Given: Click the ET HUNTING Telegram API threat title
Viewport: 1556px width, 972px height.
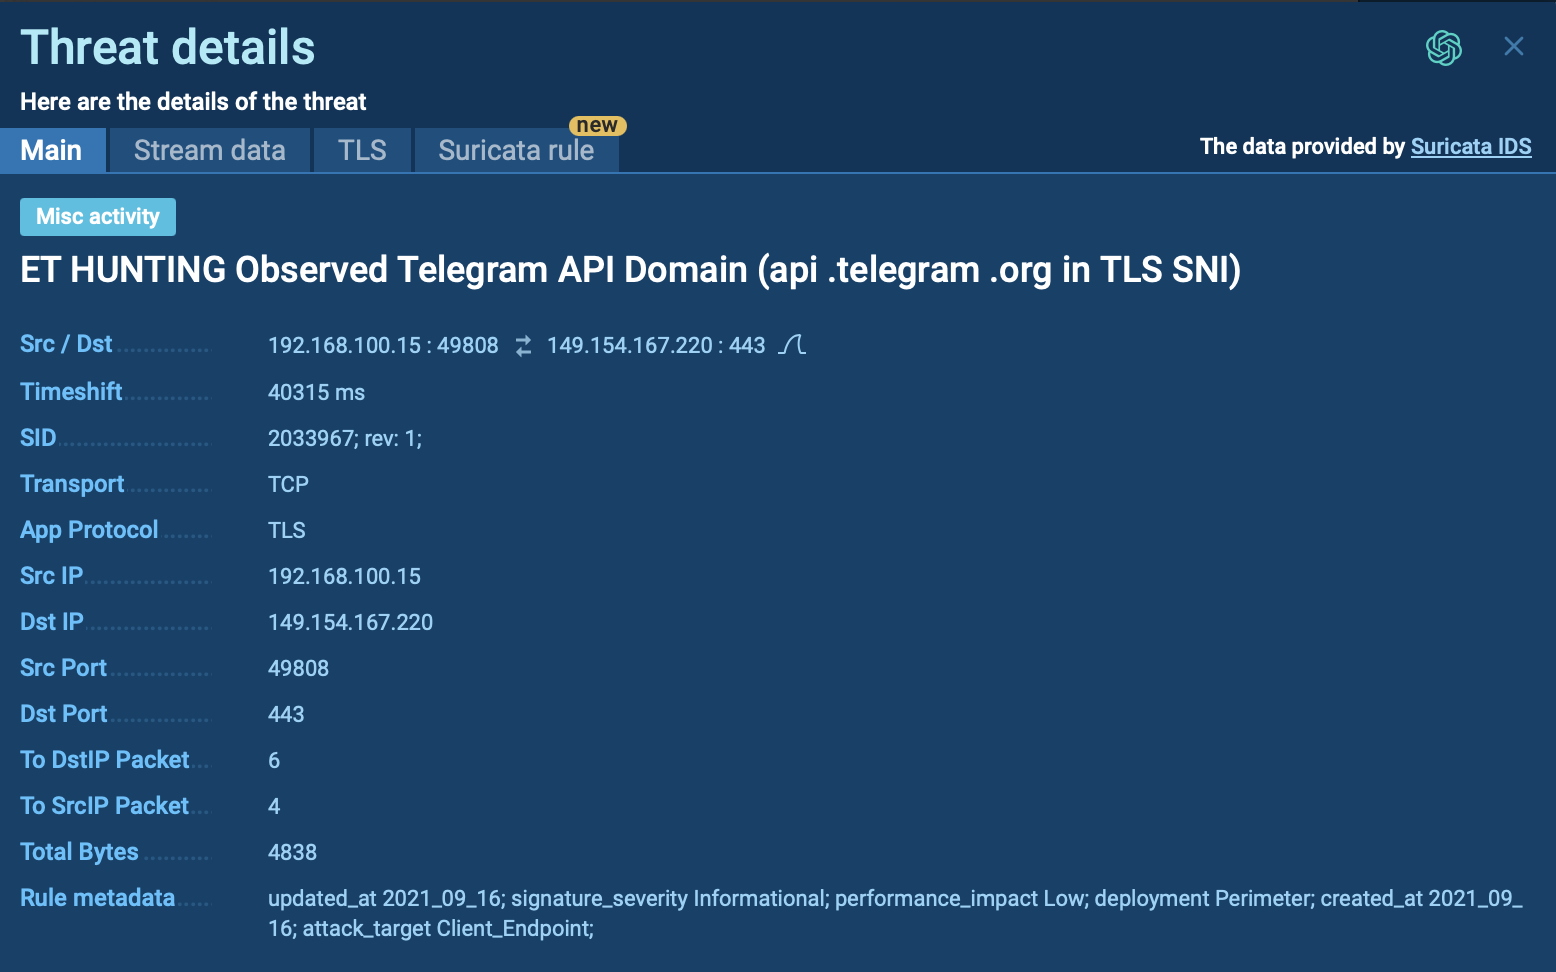Looking at the screenshot, I should click(x=630, y=270).
